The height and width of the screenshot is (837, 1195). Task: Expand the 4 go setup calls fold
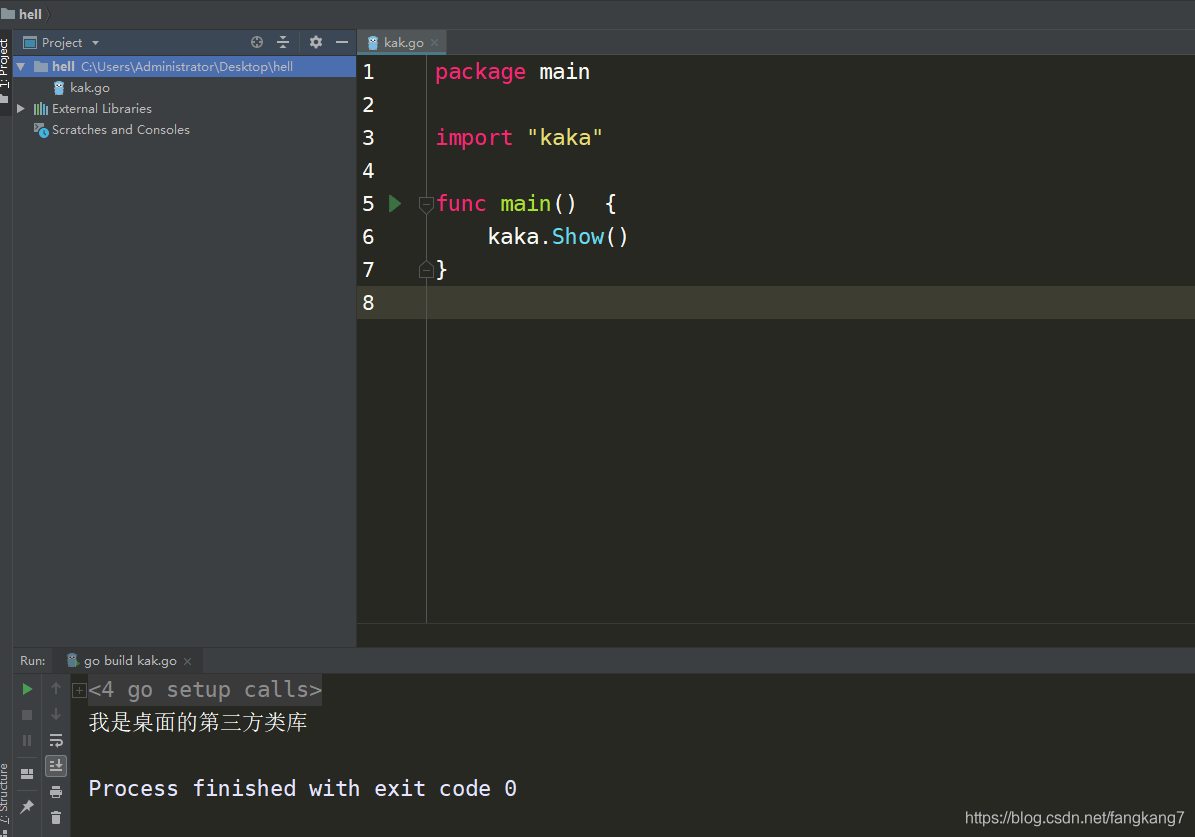tap(79, 691)
